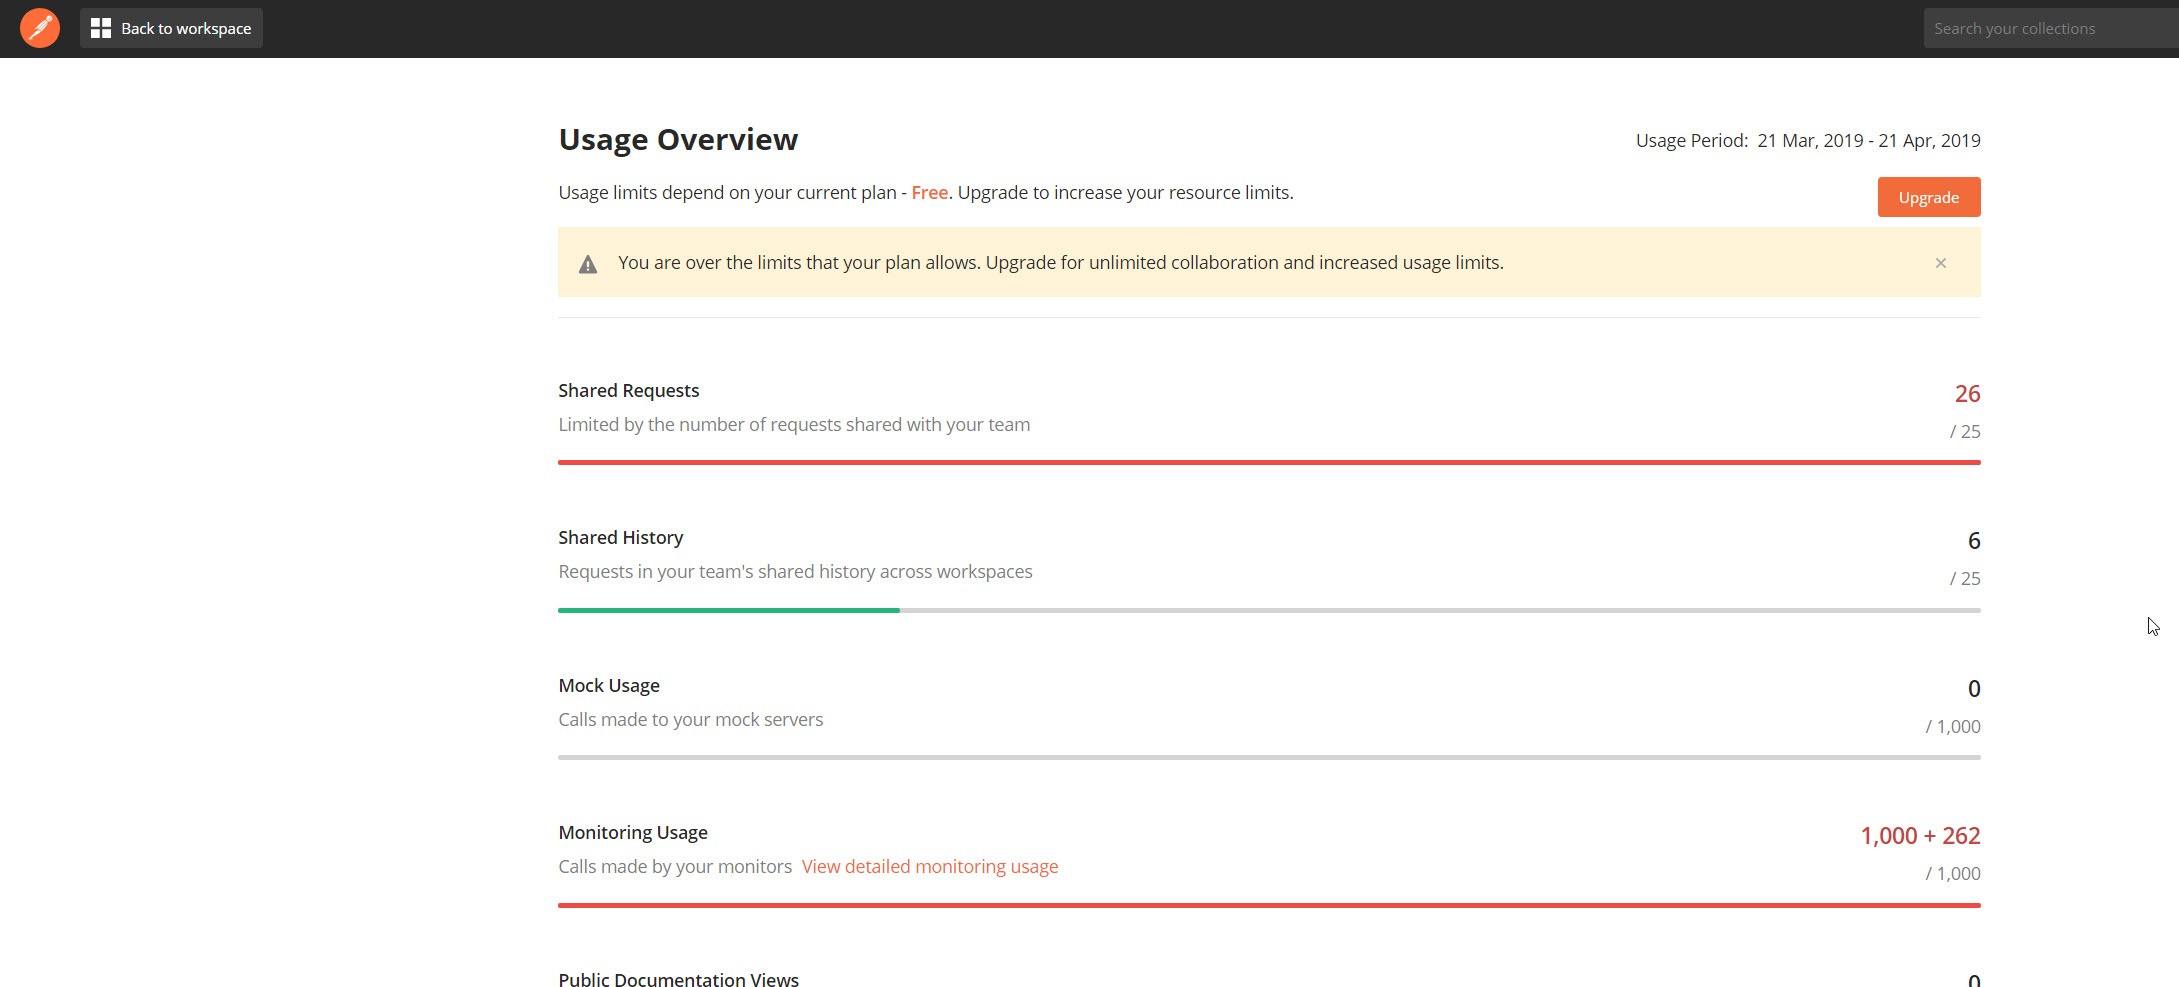
Task: Click the Shared History count of 6
Action: [1972, 540]
